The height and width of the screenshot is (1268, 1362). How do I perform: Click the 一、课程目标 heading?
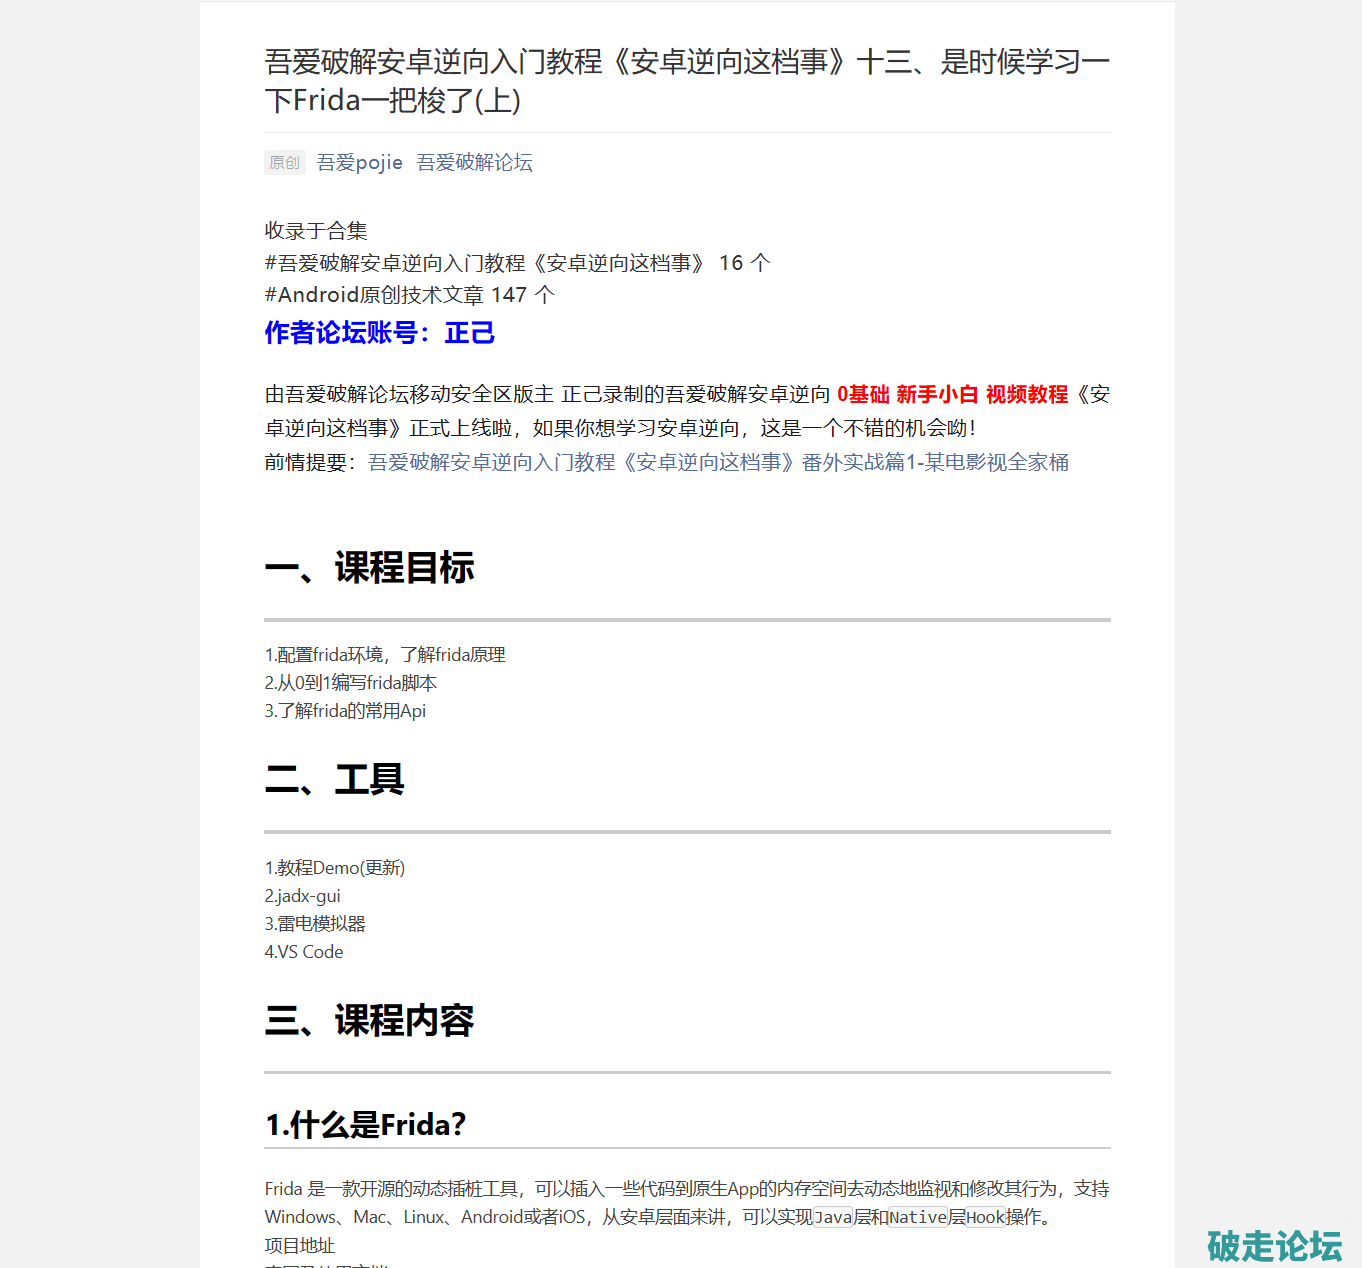pyautogui.click(x=369, y=568)
